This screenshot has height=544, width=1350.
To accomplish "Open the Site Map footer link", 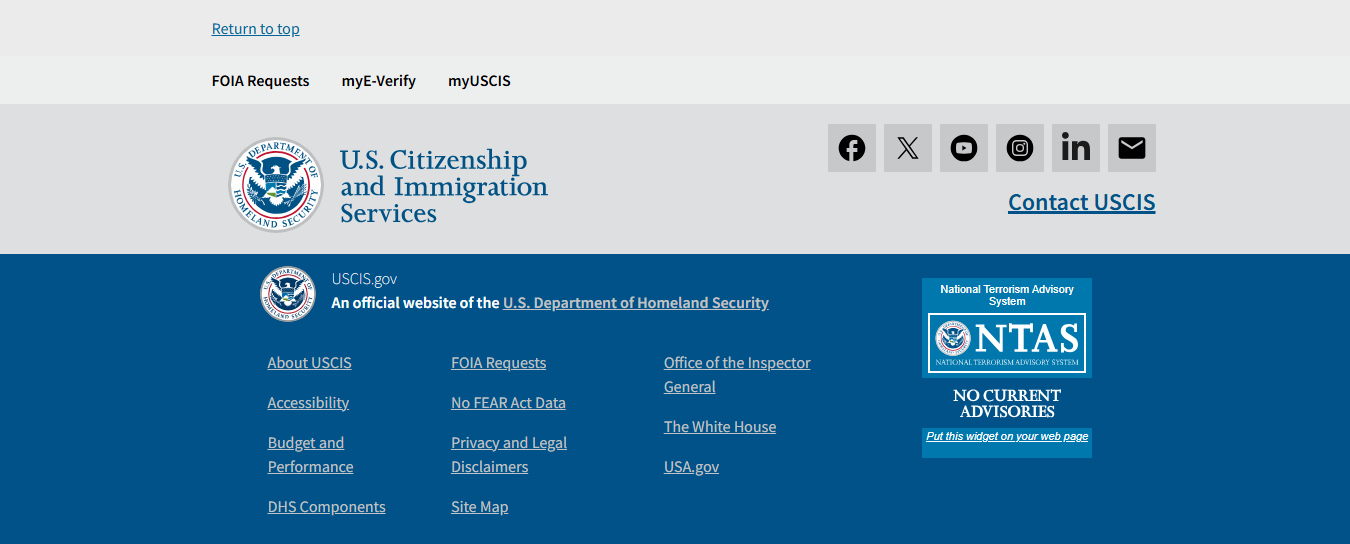I will [x=479, y=507].
